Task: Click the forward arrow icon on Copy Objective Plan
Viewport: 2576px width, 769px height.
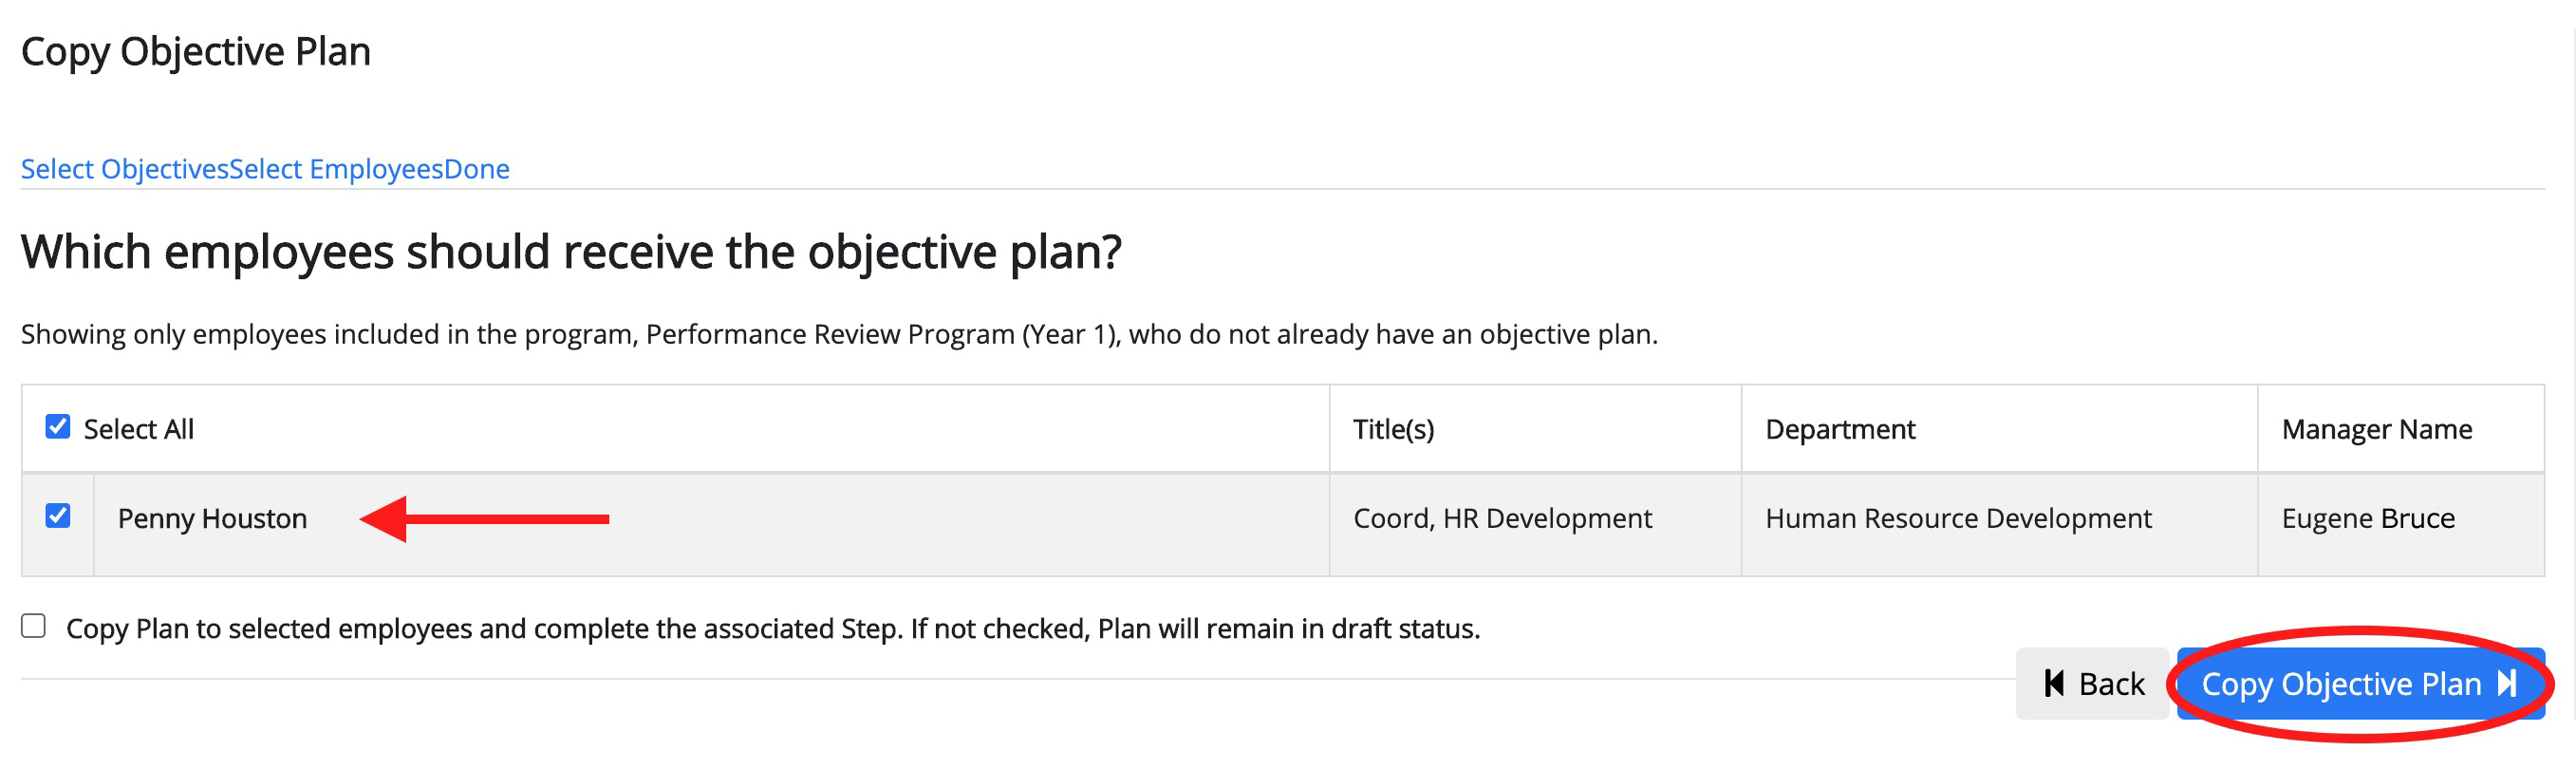Action: 2507,684
